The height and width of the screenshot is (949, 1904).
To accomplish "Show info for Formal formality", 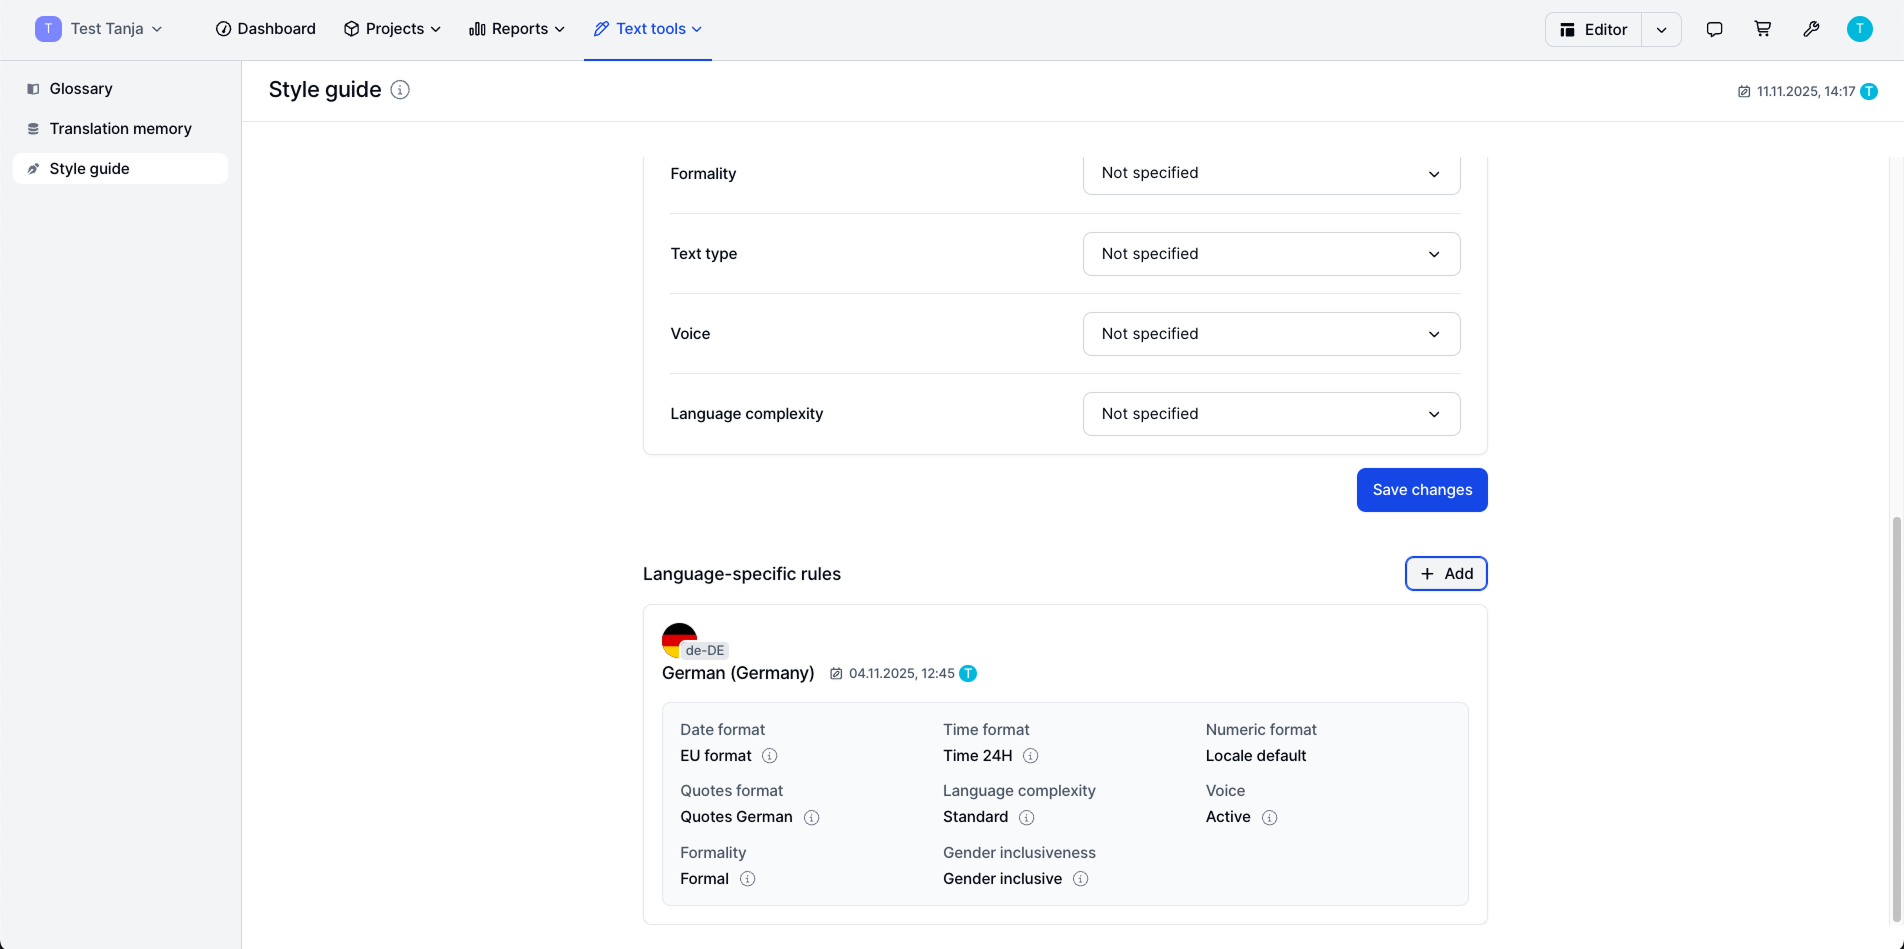I will (x=747, y=879).
